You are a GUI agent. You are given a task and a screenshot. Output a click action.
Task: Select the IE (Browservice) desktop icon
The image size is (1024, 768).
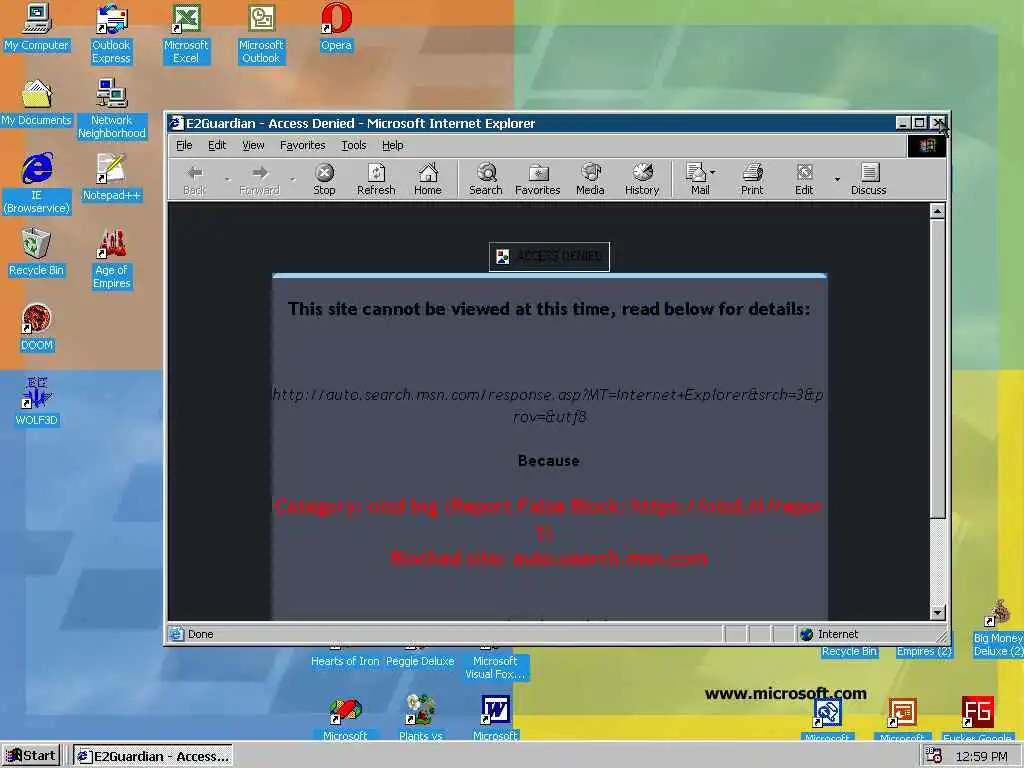pos(37,184)
